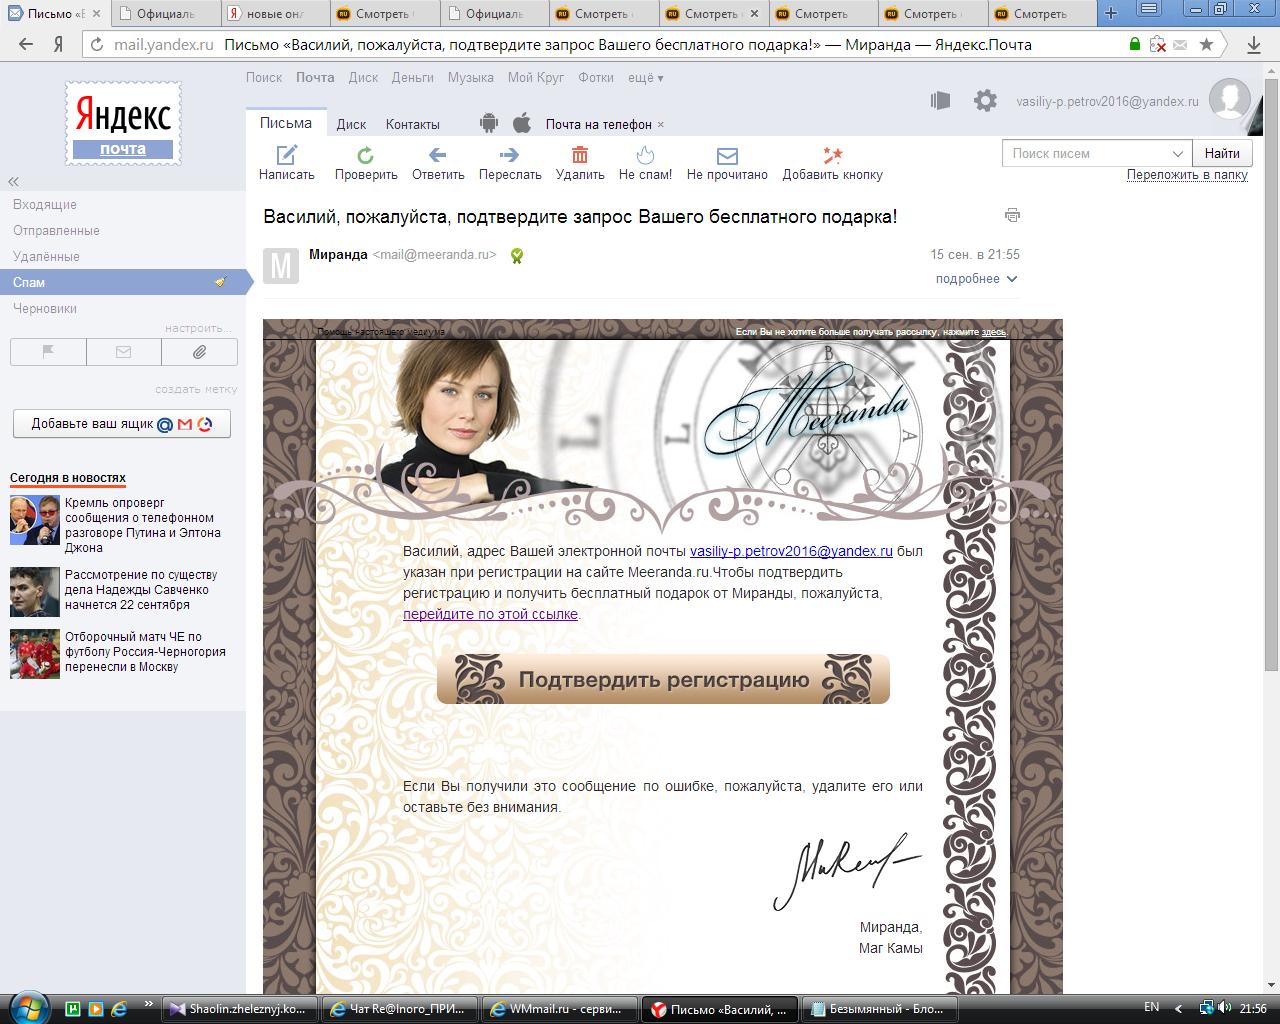Show hidden taskbar toolbar items chevron
Screen dimensions: 1280x1024
click(x=148, y=1004)
